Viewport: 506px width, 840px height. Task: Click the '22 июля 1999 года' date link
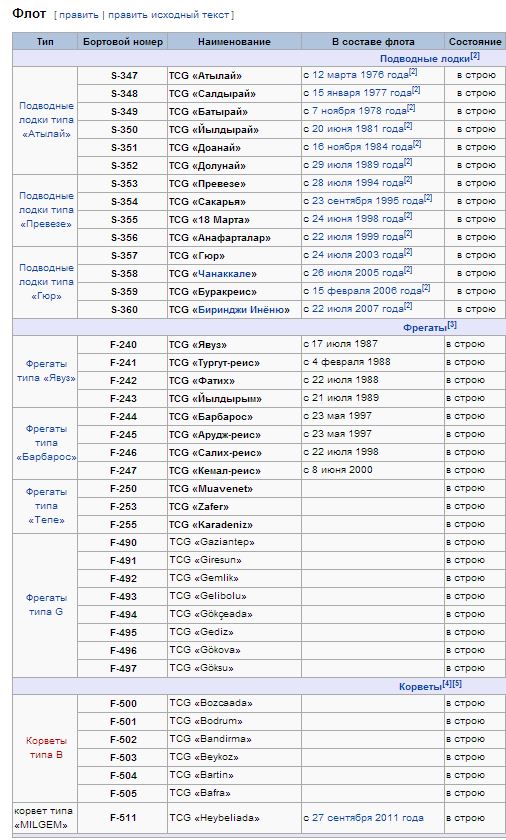pos(358,237)
